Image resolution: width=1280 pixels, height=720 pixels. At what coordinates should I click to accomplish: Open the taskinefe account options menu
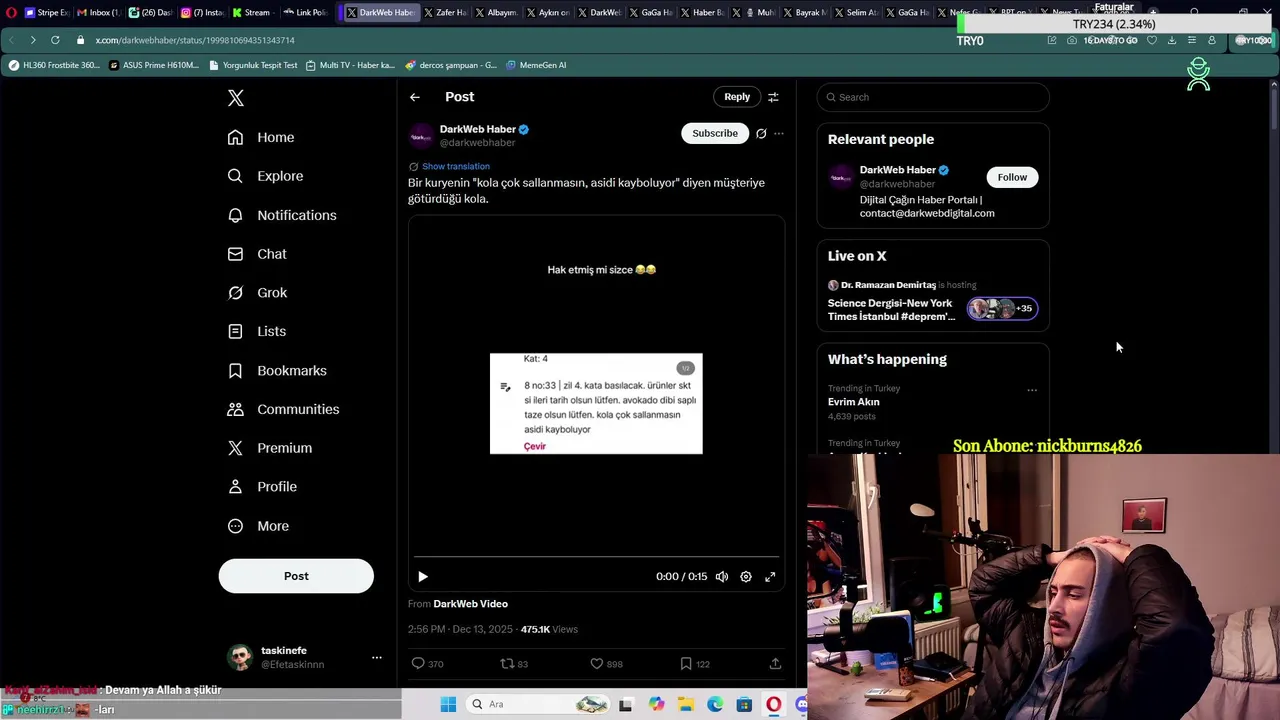pyautogui.click(x=377, y=657)
